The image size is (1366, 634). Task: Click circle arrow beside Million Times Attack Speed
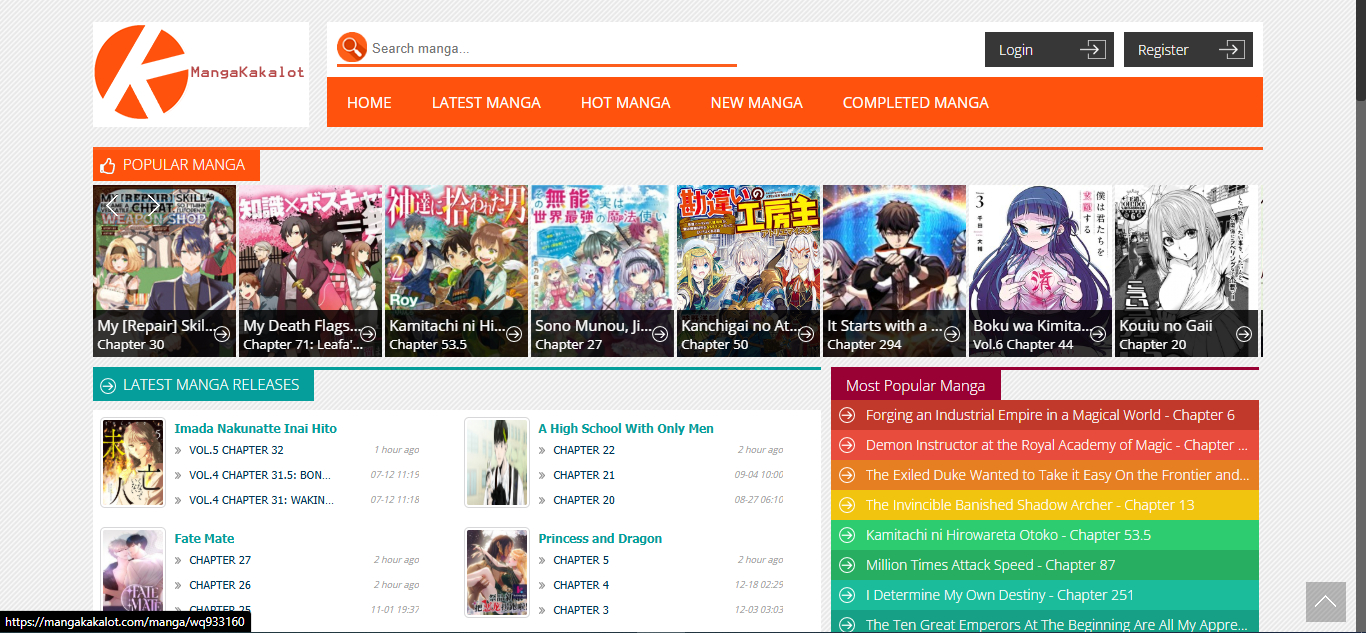pyautogui.click(x=847, y=565)
